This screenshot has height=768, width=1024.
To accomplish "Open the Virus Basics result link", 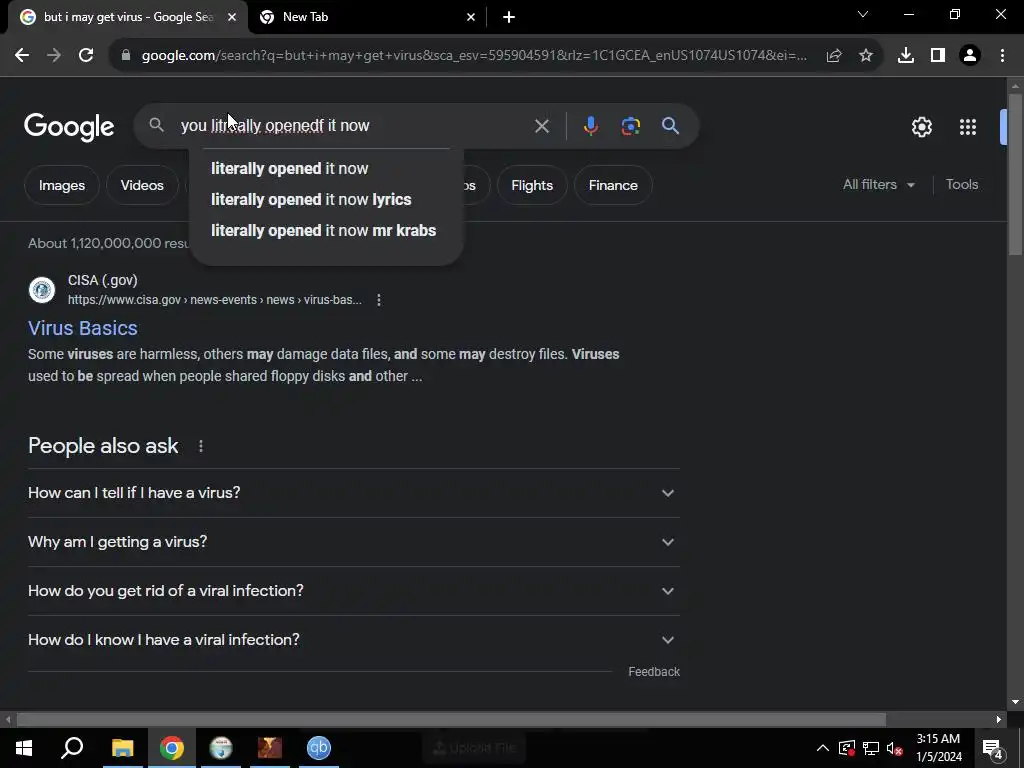I will pyautogui.click(x=83, y=328).
